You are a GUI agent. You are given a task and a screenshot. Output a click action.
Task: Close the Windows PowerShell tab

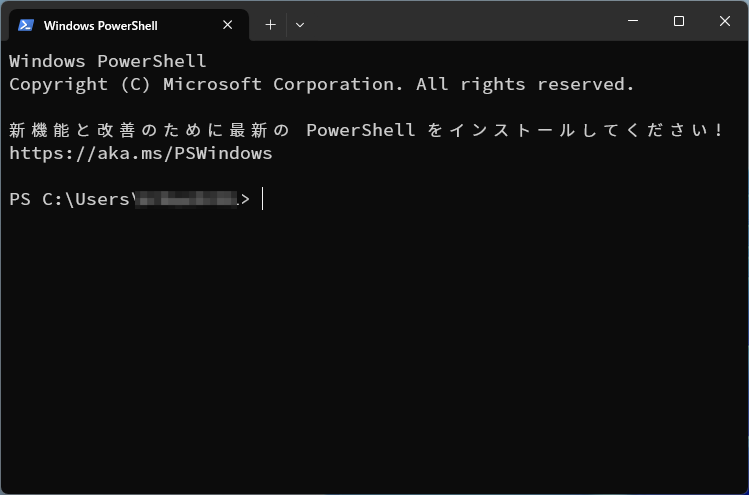pyautogui.click(x=228, y=25)
